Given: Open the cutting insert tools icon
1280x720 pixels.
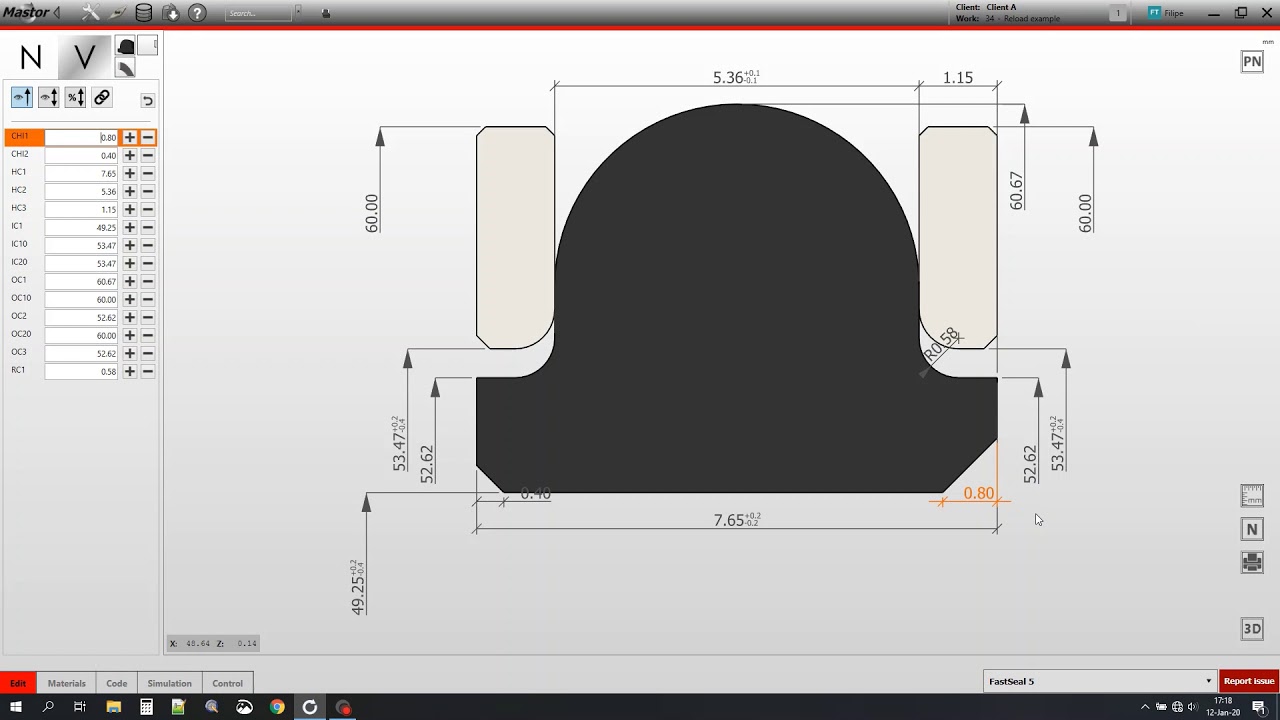Looking at the screenshot, I should (118, 13).
